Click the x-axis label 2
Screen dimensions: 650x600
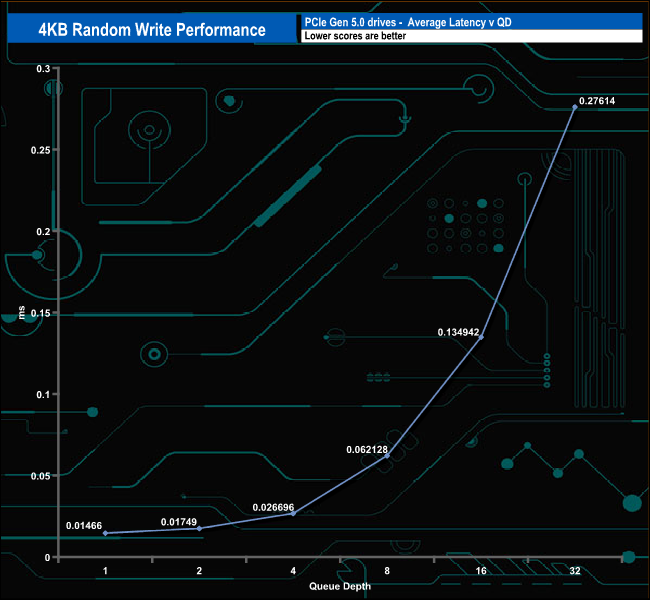(x=199, y=571)
